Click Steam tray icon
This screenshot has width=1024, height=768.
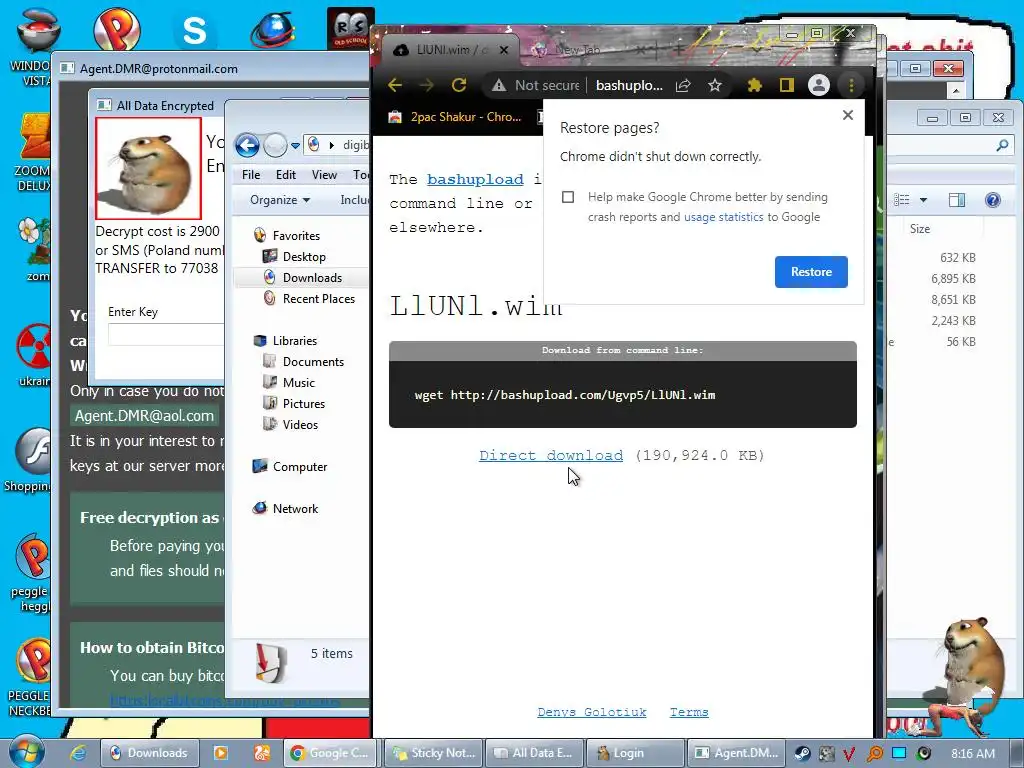tap(801, 754)
